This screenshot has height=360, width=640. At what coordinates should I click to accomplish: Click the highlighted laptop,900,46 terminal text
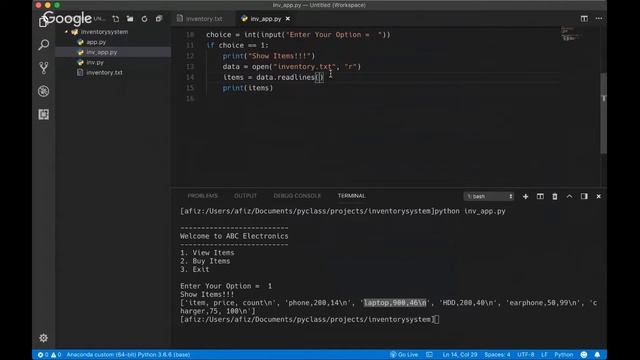click(x=395, y=303)
